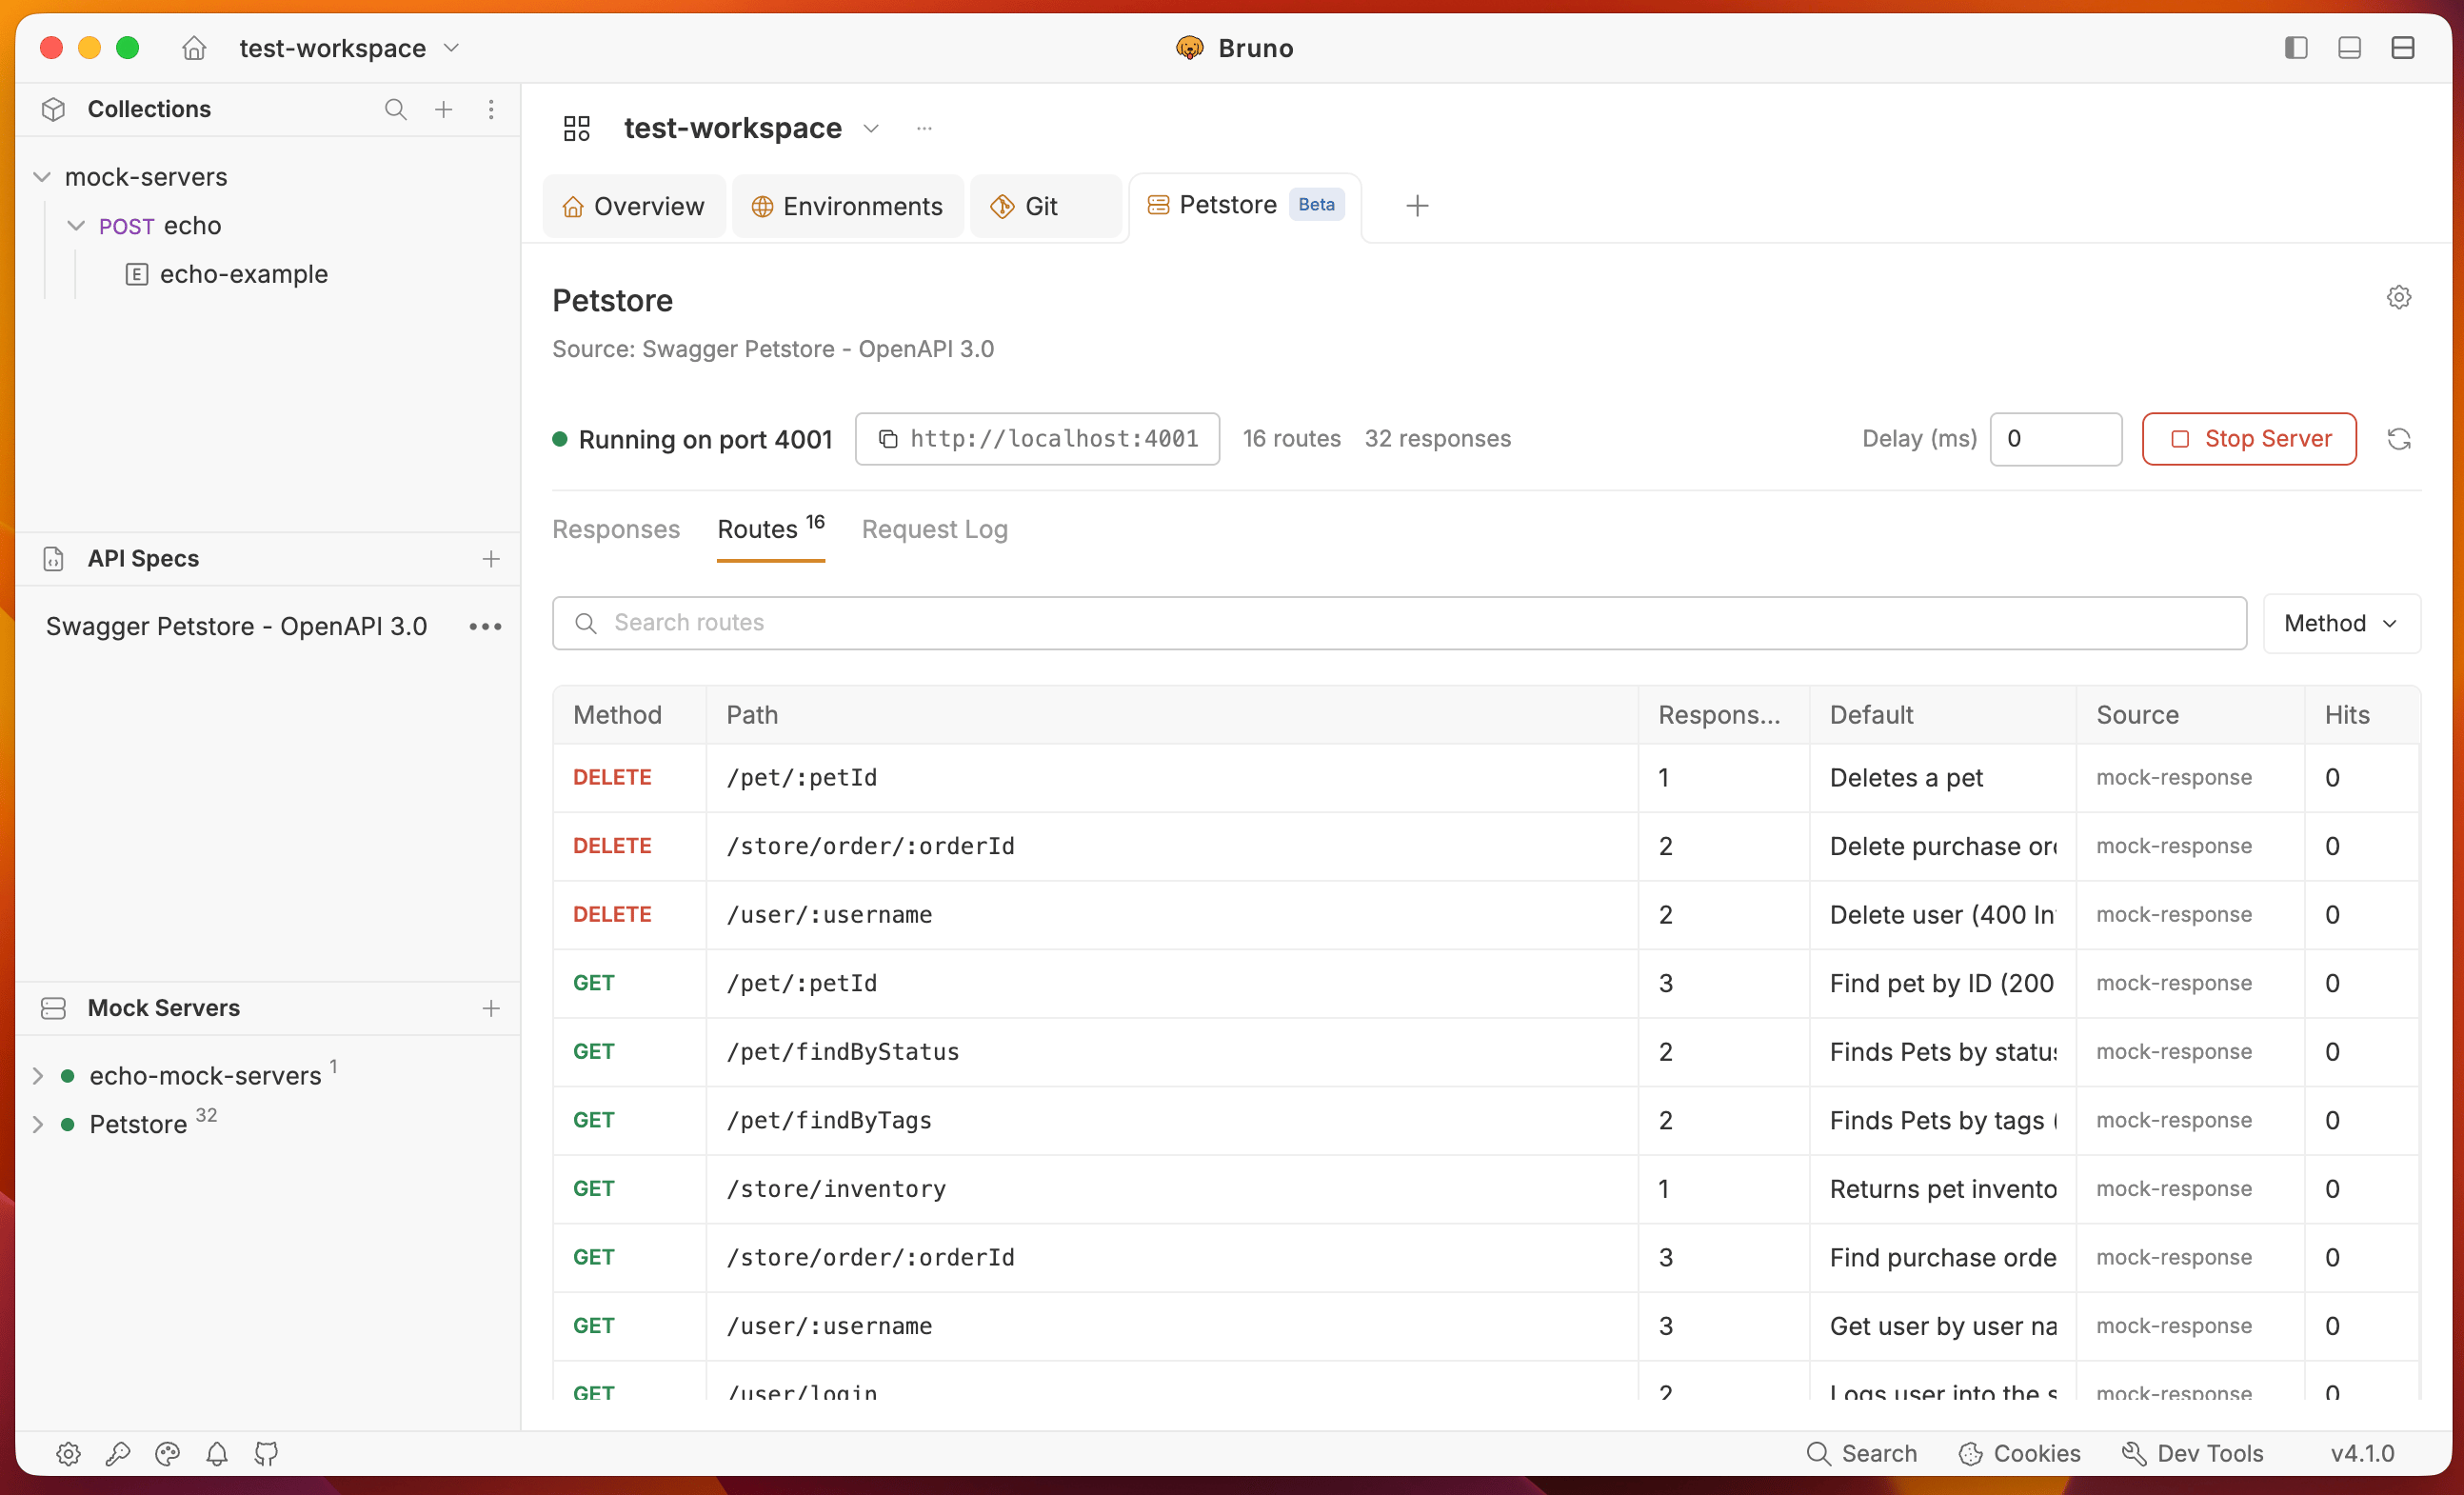Switch to the Overview tab
The width and height of the screenshot is (2464, 1495).
point(634,206)
